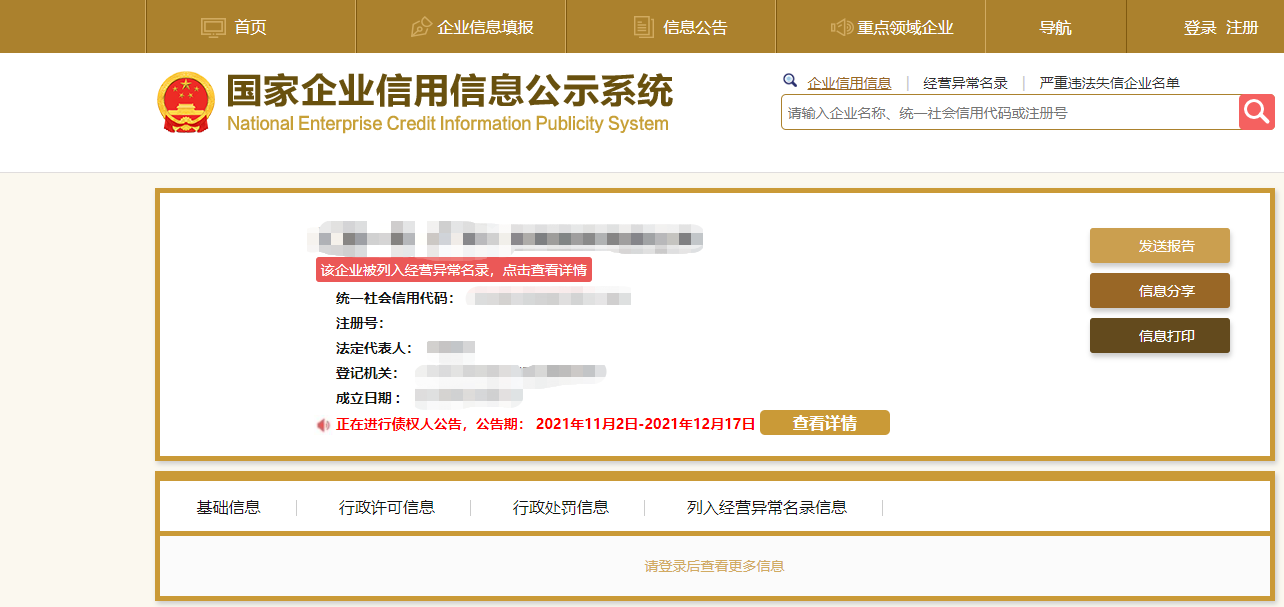Select the 企业信用信息 search category
Screen dimensions: 1284x607
point(849,83)
